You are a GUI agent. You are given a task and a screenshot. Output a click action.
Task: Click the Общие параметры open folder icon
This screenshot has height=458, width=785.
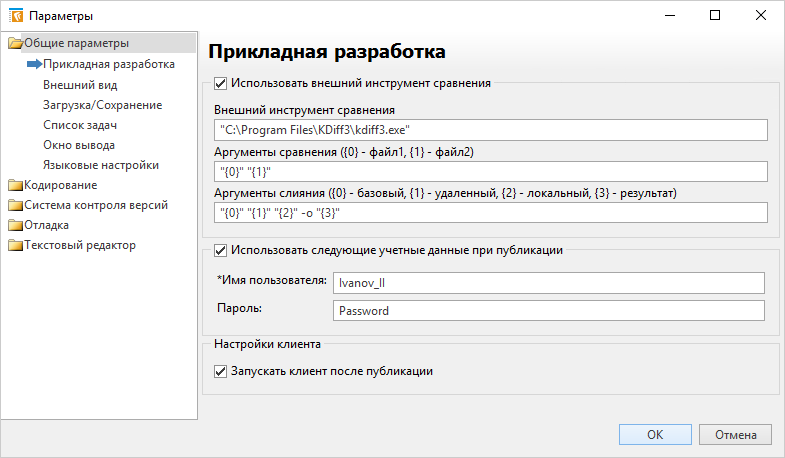coord(15,43)
